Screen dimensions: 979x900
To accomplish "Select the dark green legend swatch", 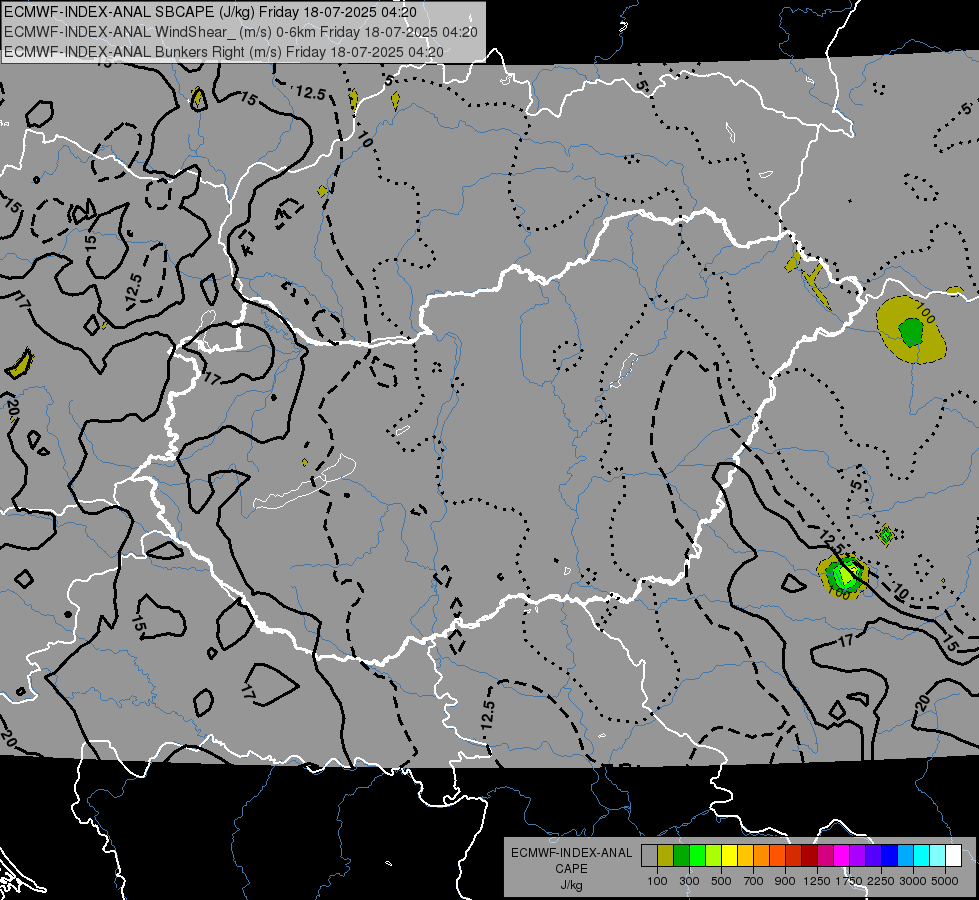I will tap(681, 856).
